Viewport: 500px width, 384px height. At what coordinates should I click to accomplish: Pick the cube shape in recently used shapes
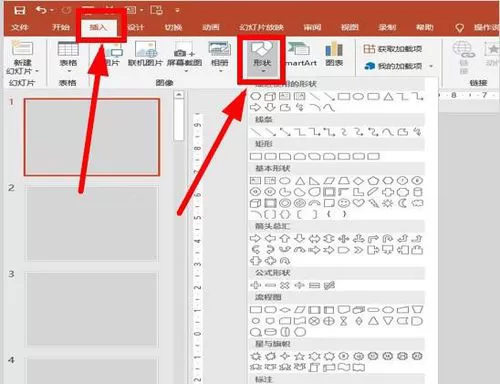pos(270,97)
